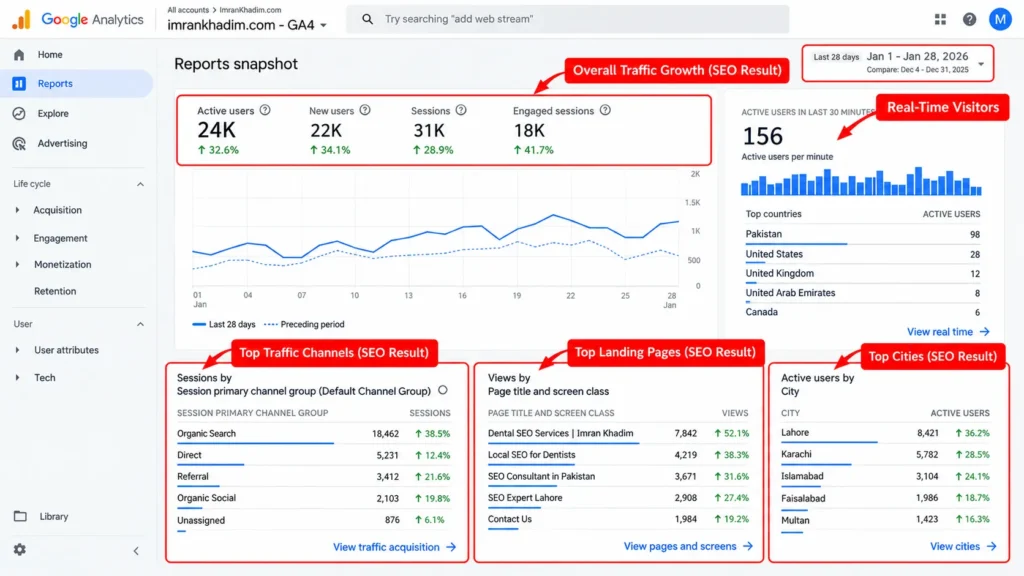
Task: Click the info icon next to Sessions
Action: tap(461, 110)
